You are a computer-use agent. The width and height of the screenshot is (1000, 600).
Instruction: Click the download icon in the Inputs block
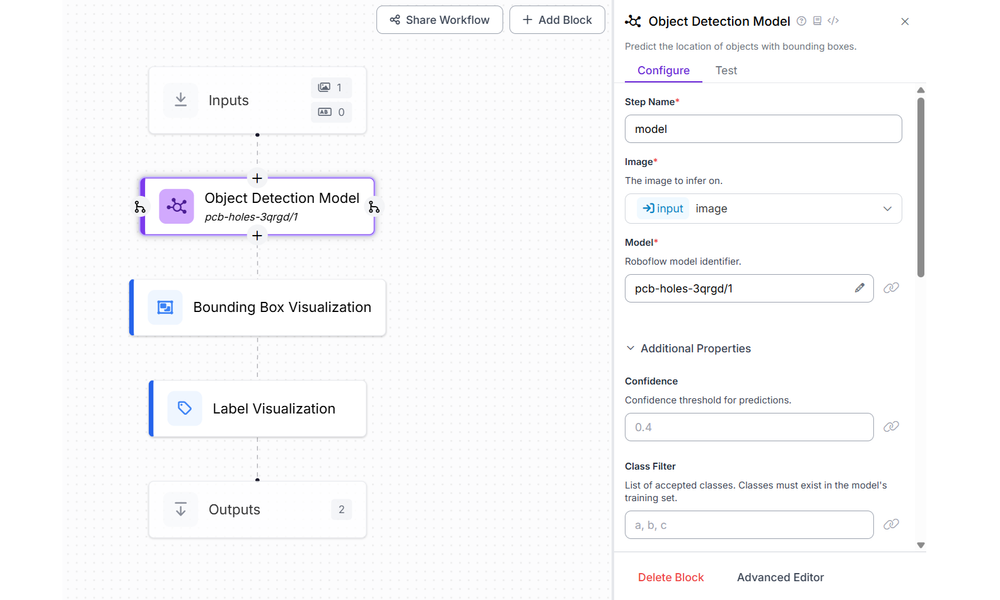point(181,99)
